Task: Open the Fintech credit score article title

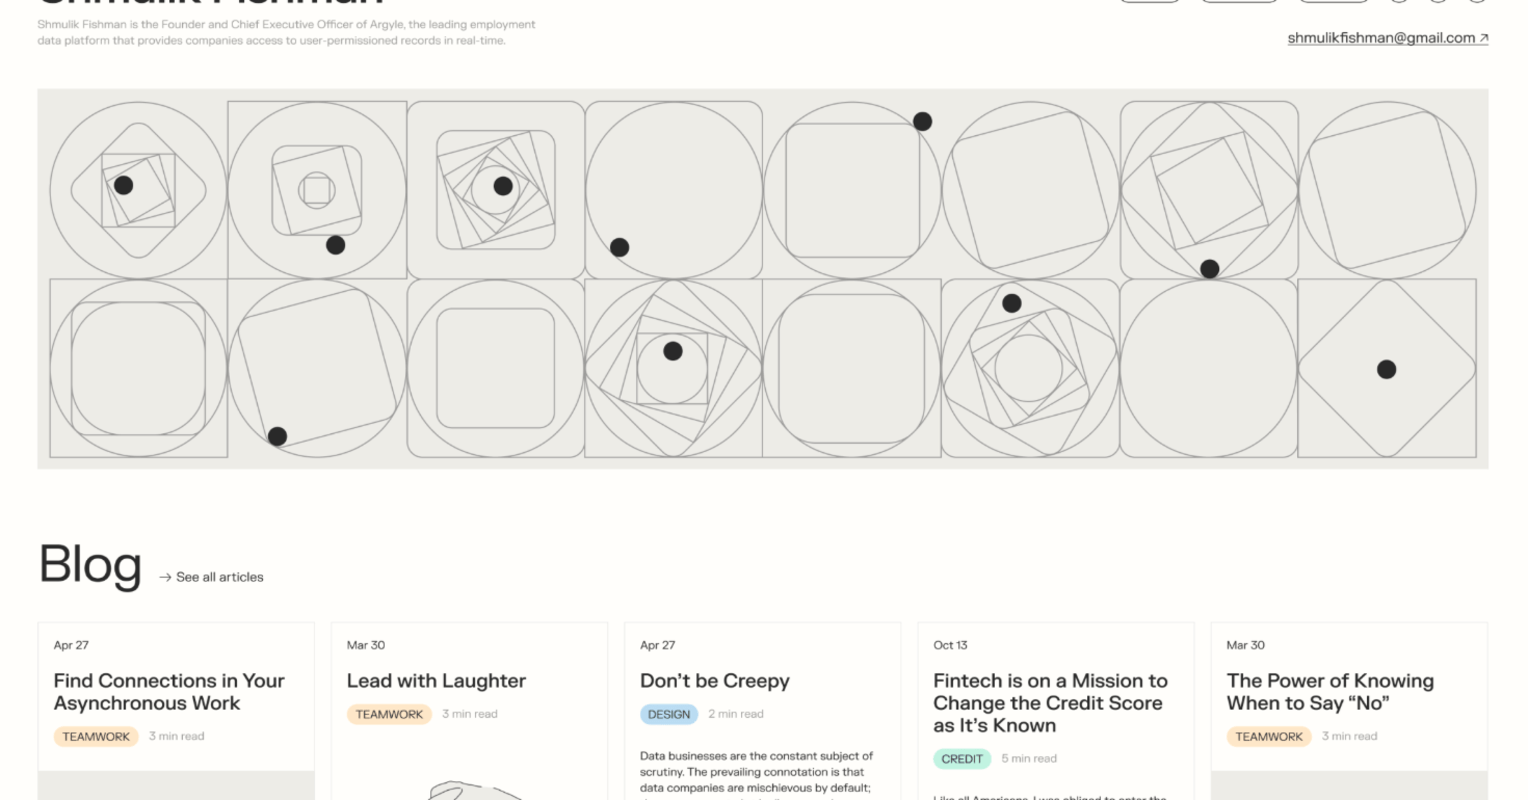Action: point(1050,703)
